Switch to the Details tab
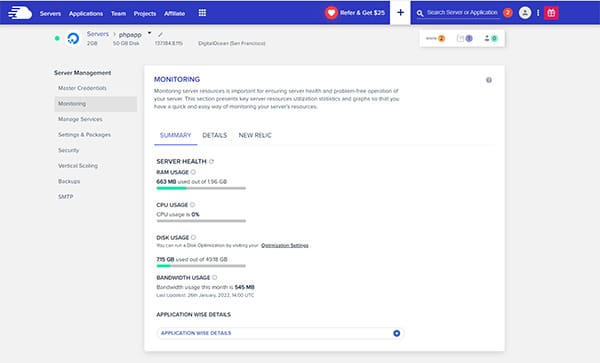Screen dimensions: 600x363 pyautogui.click(x=215, y=135)
